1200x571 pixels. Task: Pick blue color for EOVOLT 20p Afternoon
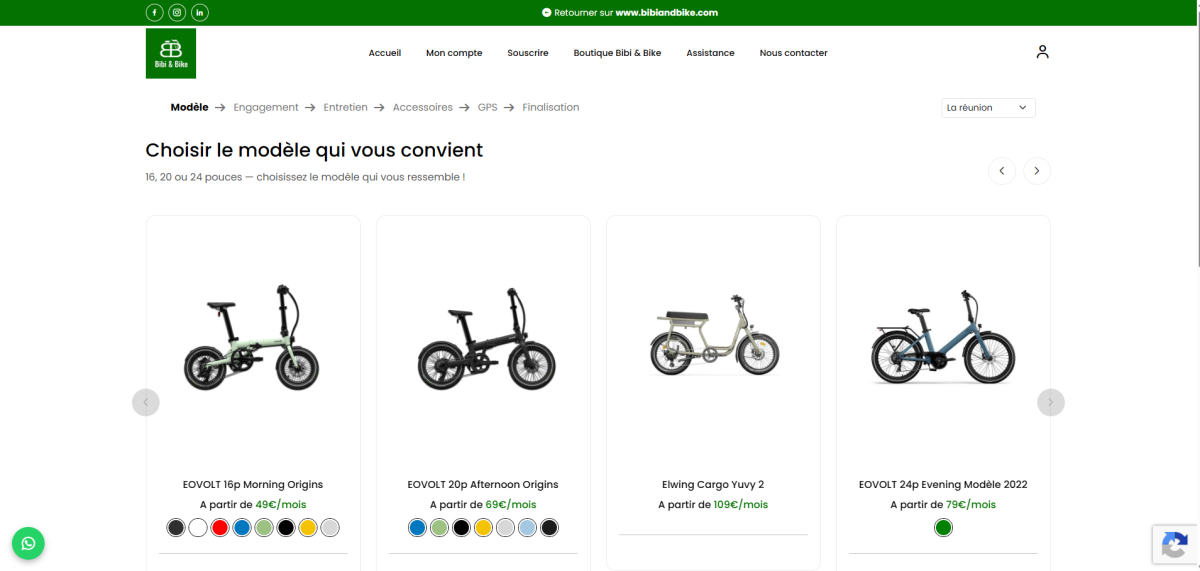(x=417, y=527)
